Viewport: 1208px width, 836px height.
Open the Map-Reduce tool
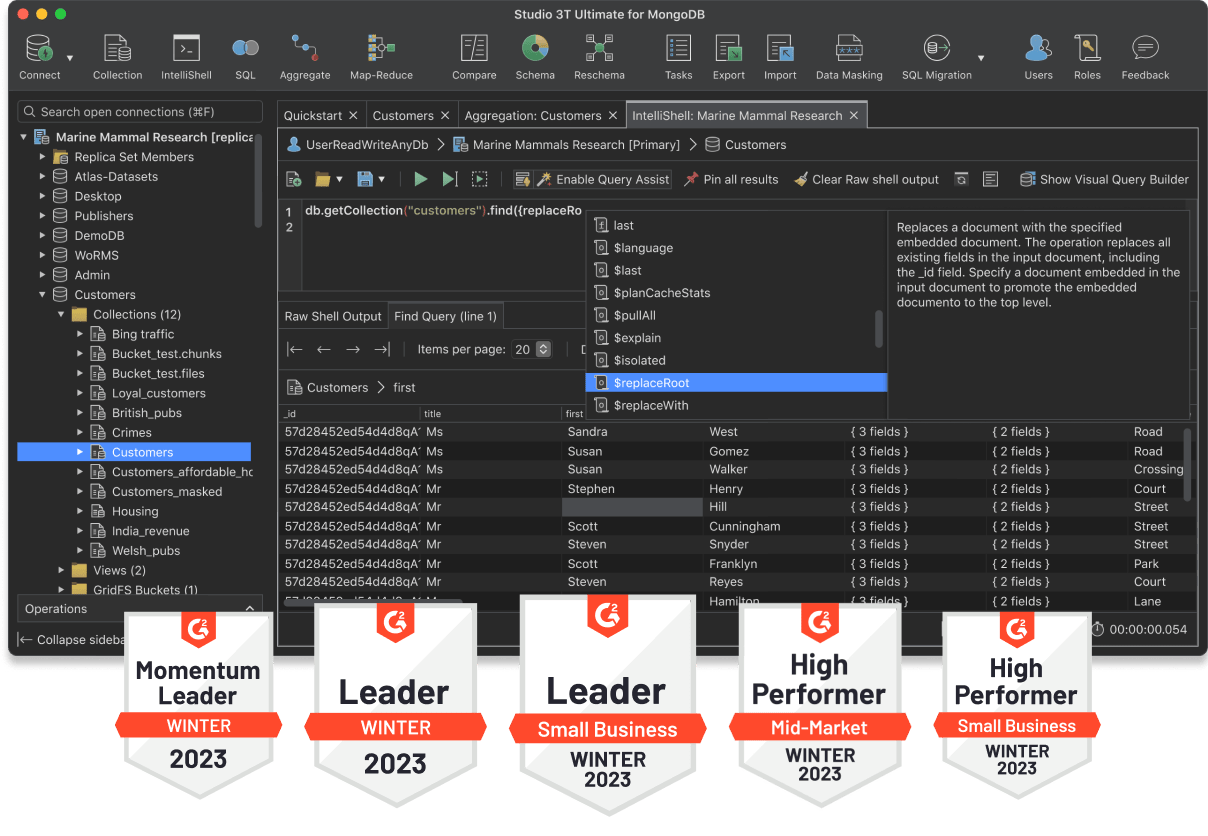pos(381,57)
